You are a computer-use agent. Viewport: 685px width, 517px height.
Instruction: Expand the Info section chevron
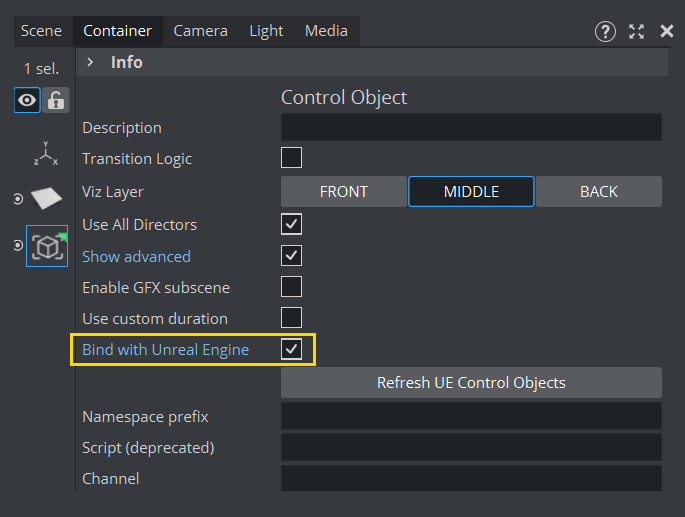[90, 62]
